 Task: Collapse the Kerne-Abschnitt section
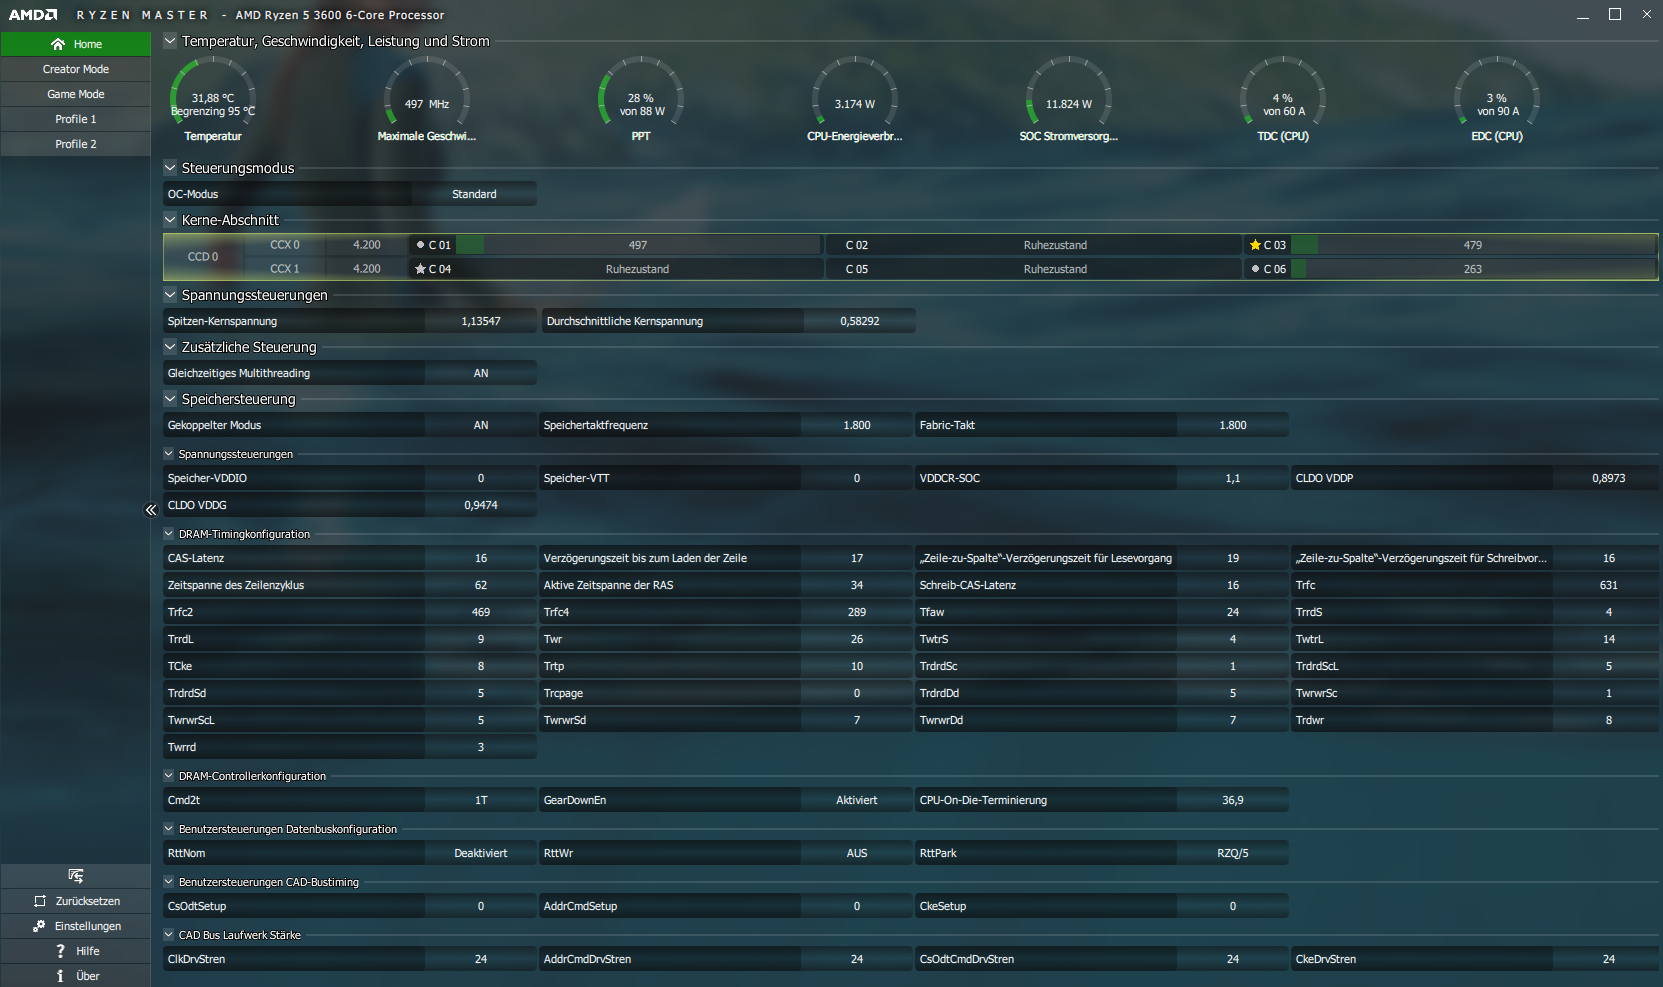(x=170, y=220)
